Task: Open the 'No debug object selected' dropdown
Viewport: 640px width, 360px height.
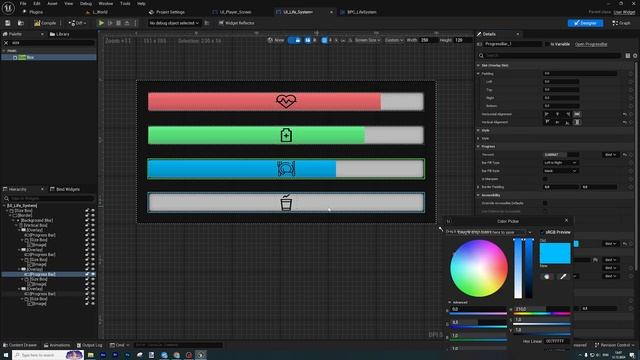Action: 174,23
